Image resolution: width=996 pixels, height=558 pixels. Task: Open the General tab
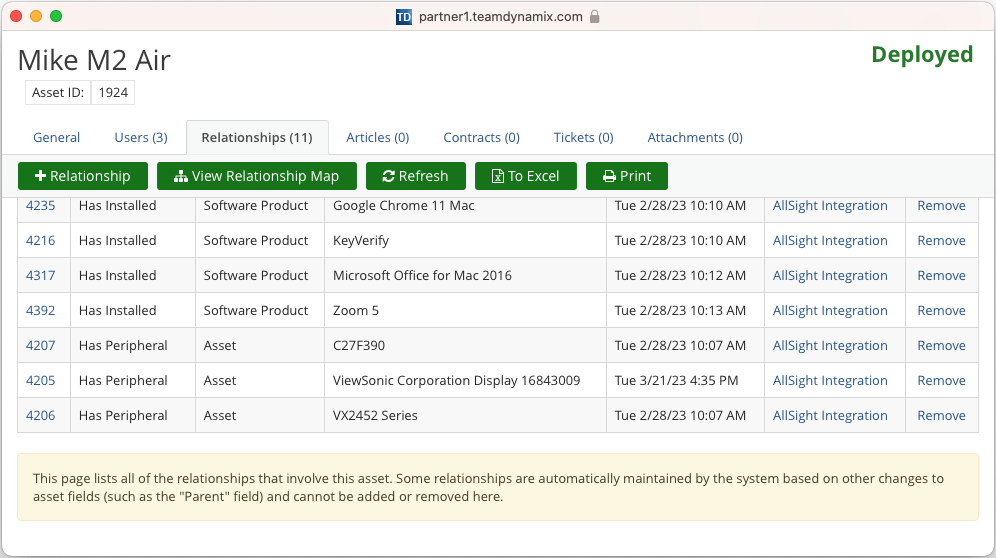pyautogui.click(x=57, y=137)
